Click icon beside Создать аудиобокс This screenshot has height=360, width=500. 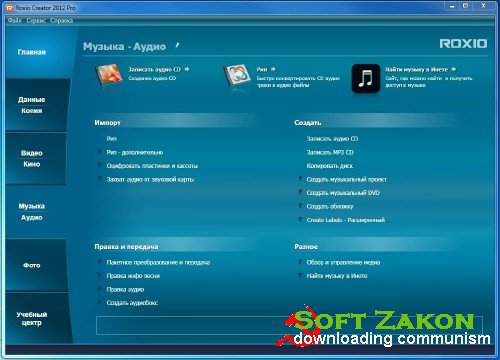tap(100, 302)
